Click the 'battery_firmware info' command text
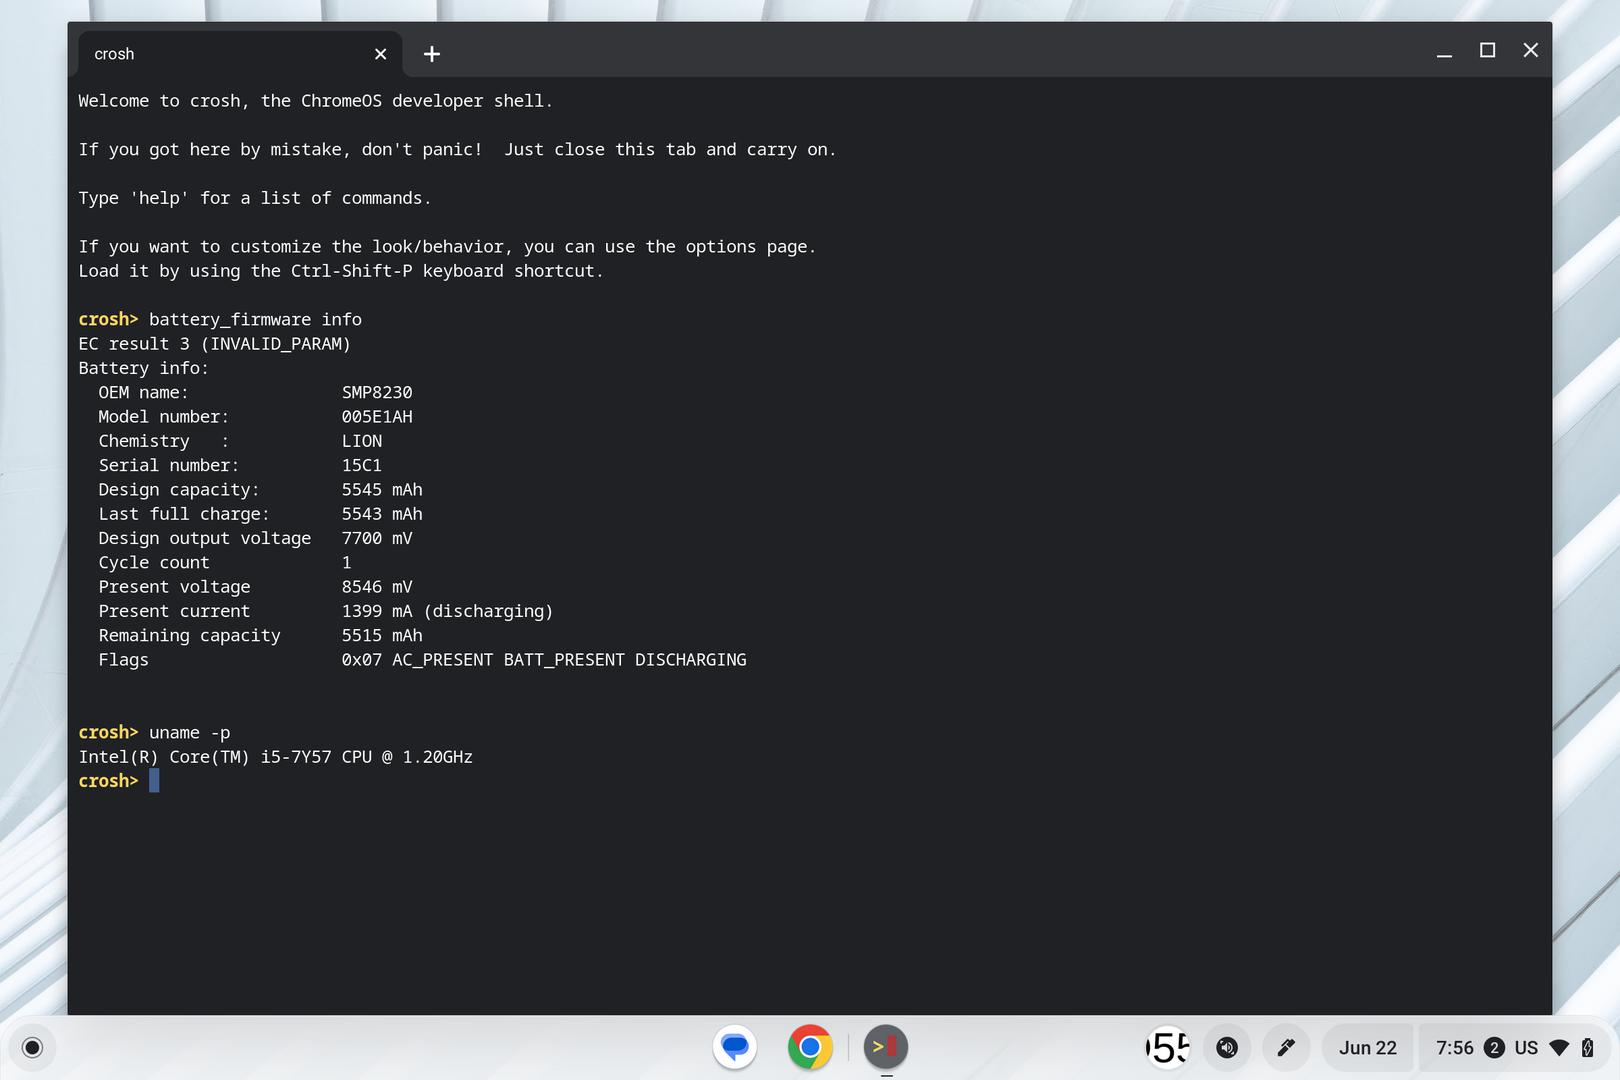1620x1080 pixels. point(255,319)
